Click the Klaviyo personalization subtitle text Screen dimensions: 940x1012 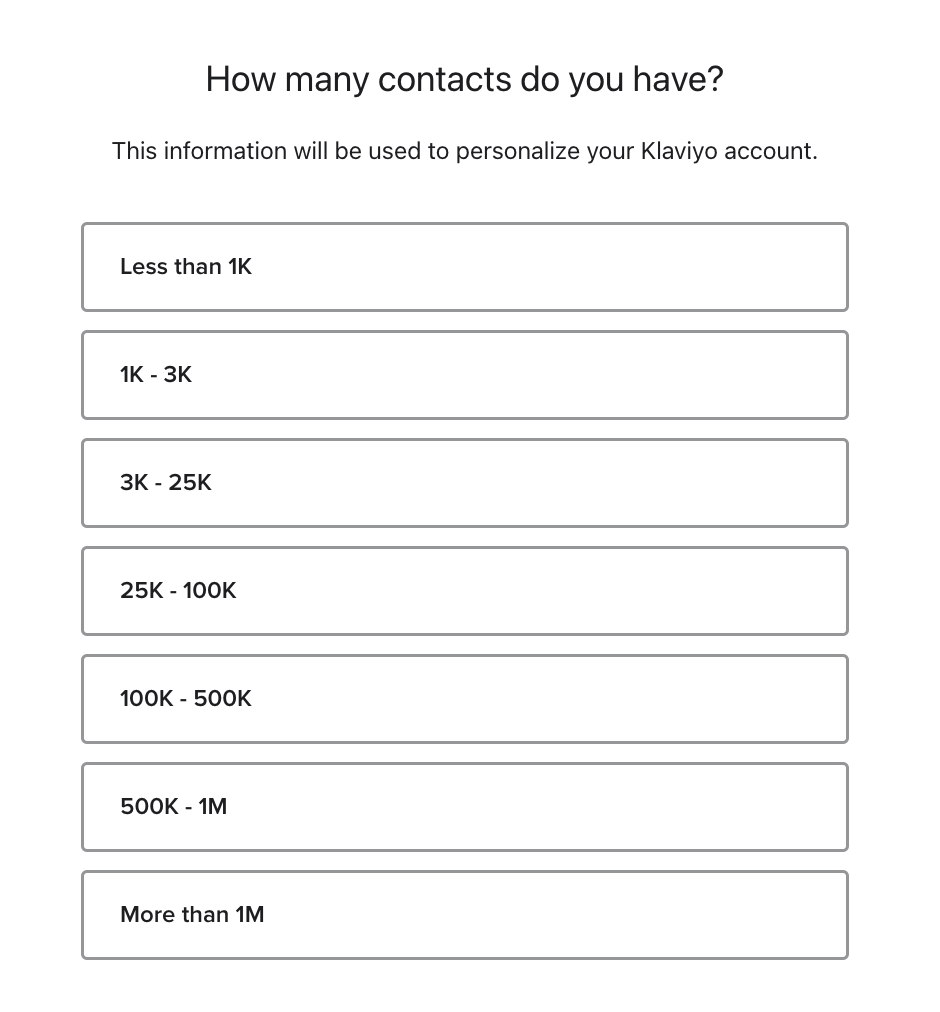[465, 151]
